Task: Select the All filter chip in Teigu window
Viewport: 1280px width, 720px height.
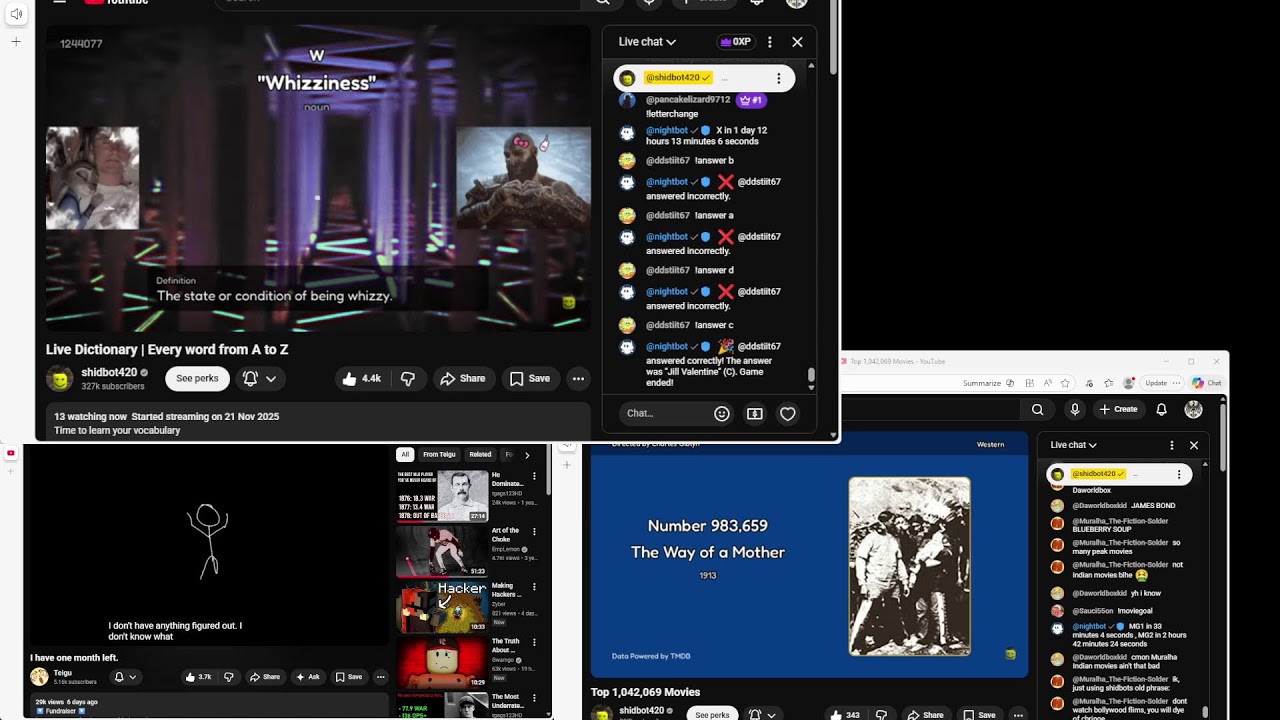Action: click(x=405, y=454)
